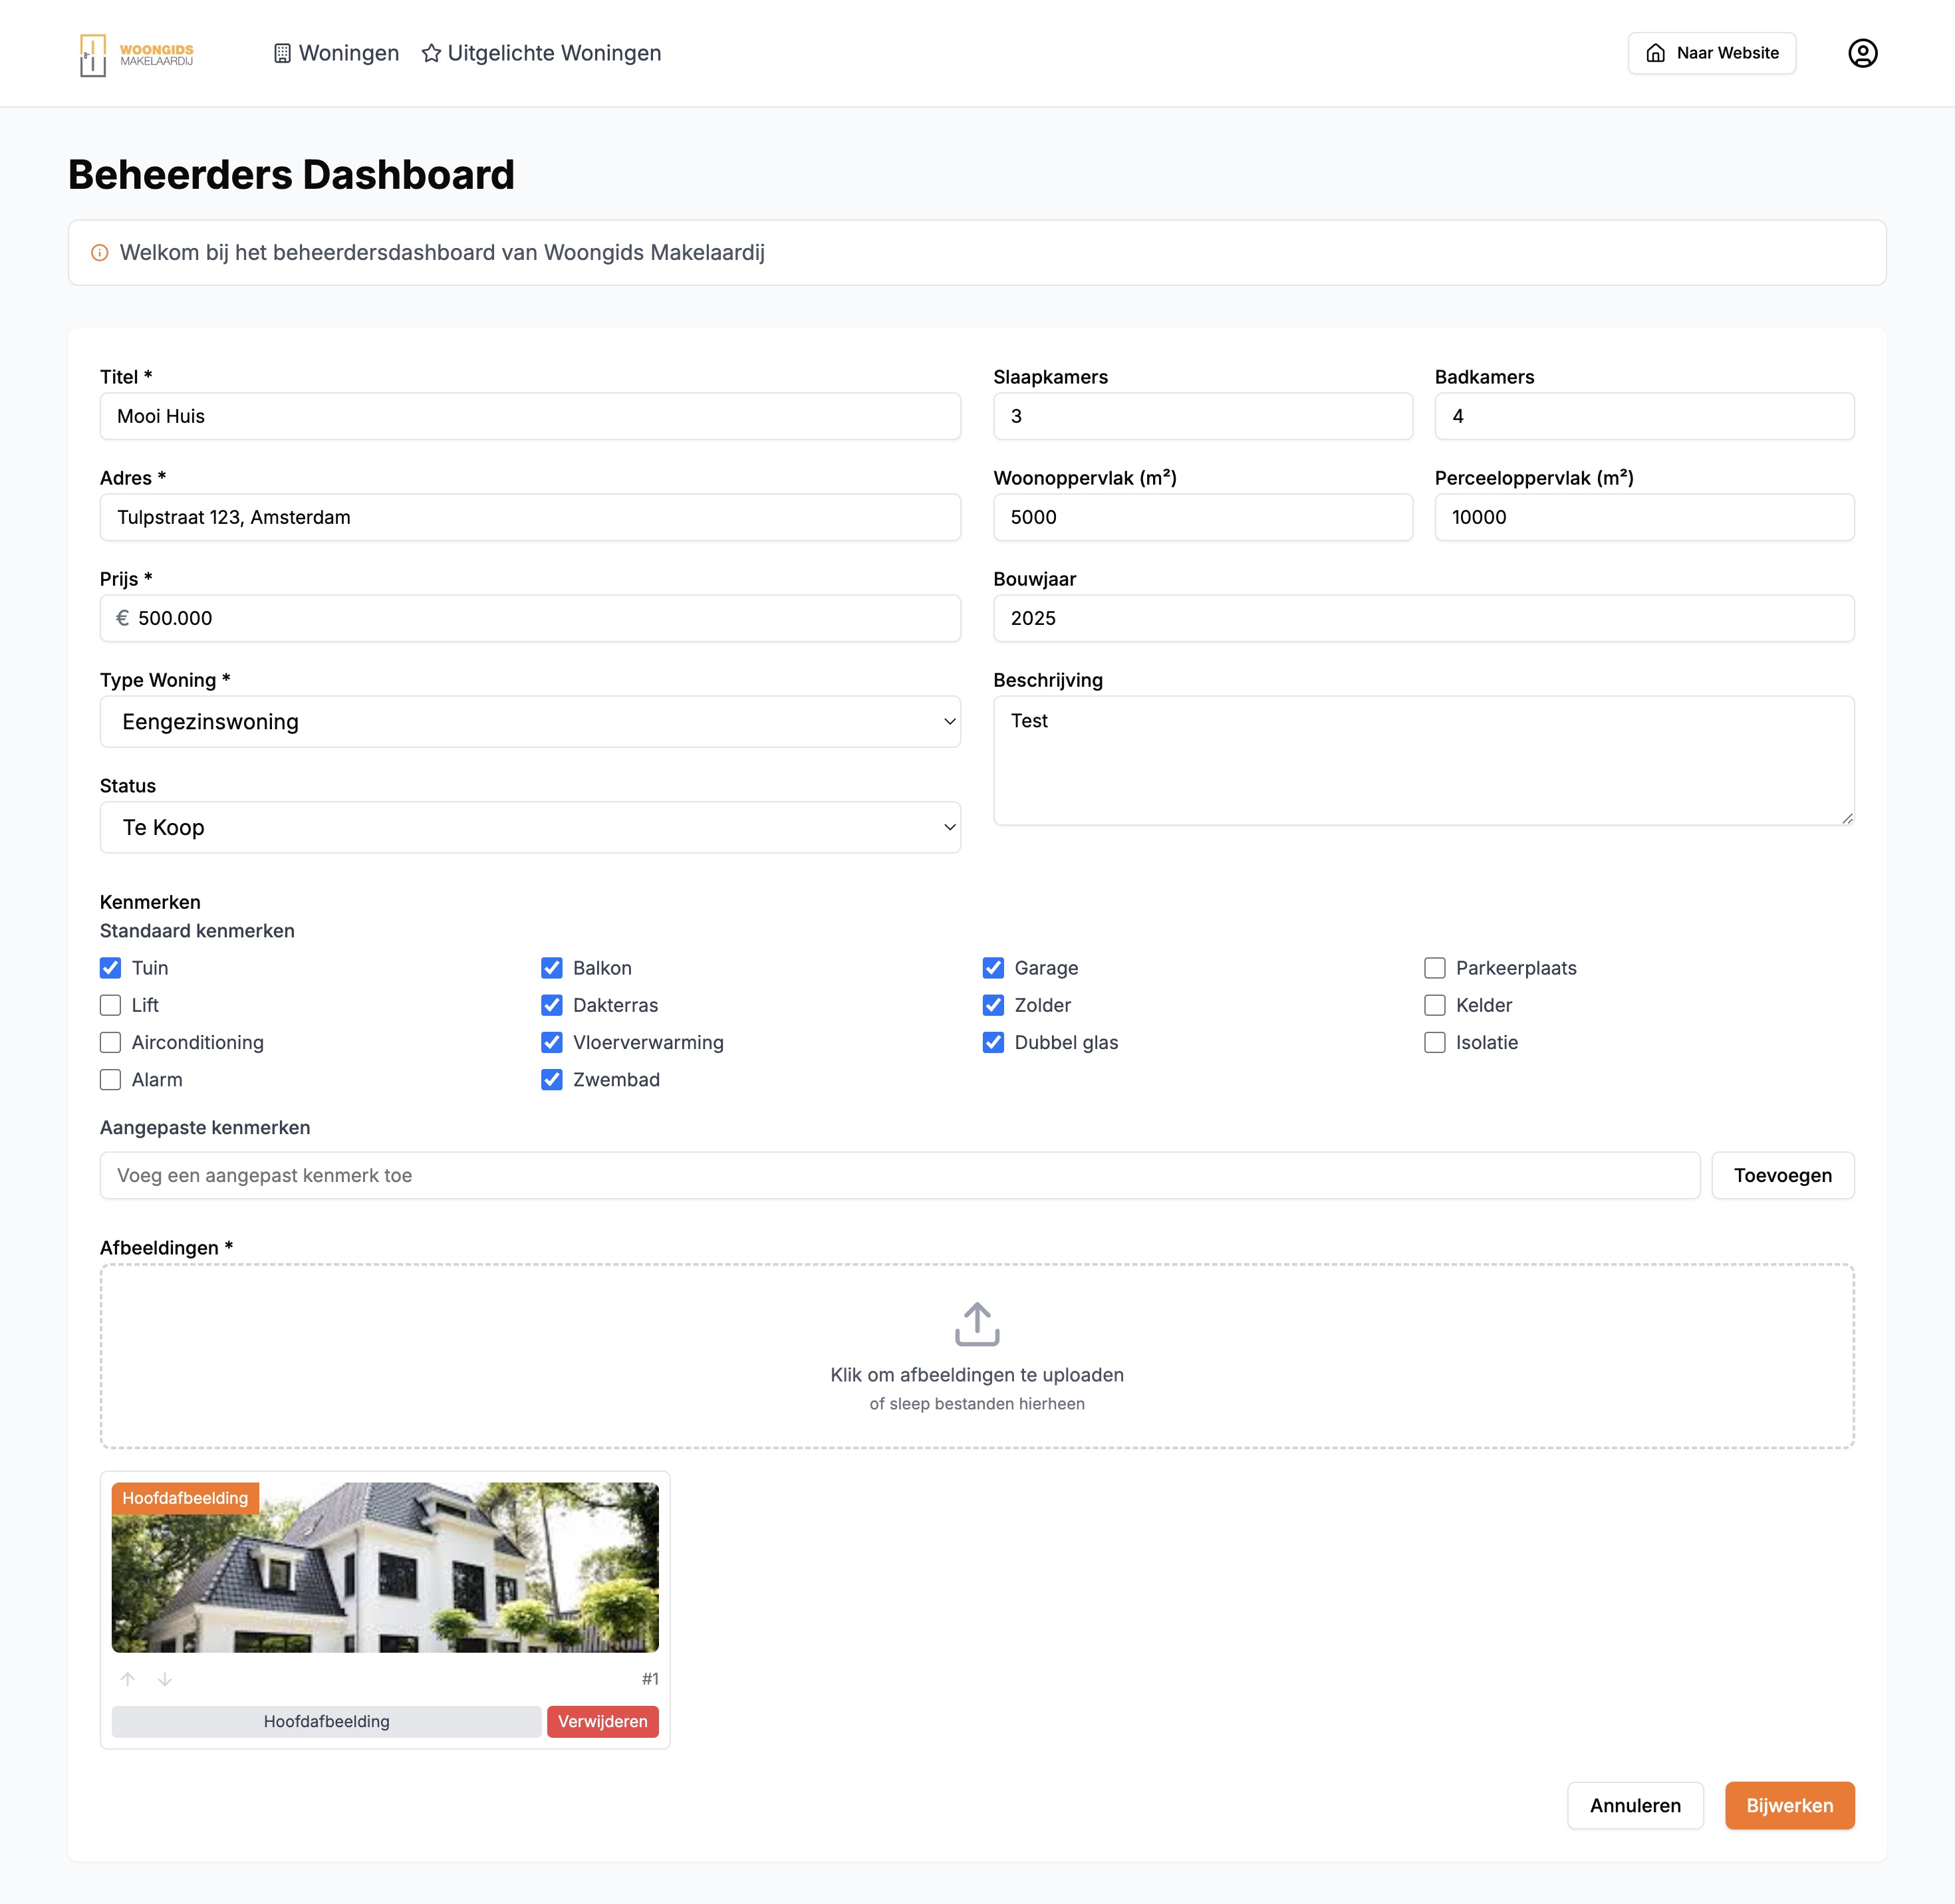
Task: Open the user account profile icon
Action: pos(1862,53)
